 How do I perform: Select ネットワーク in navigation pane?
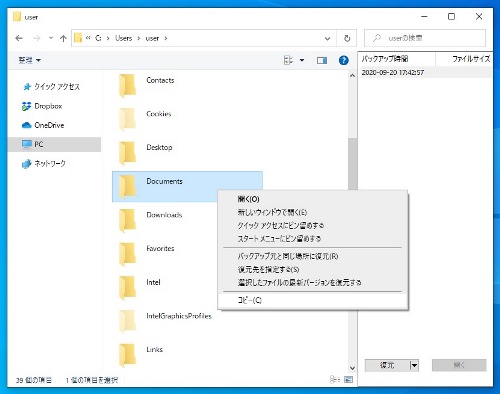pyautogui.click(x=43, y=164)
